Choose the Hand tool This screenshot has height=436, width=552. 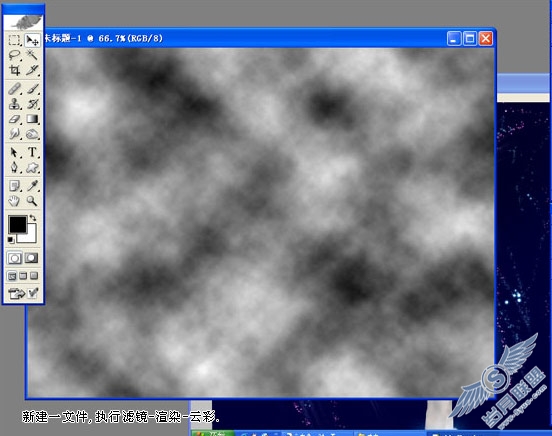pyautogui.click(x=14, y=201)
